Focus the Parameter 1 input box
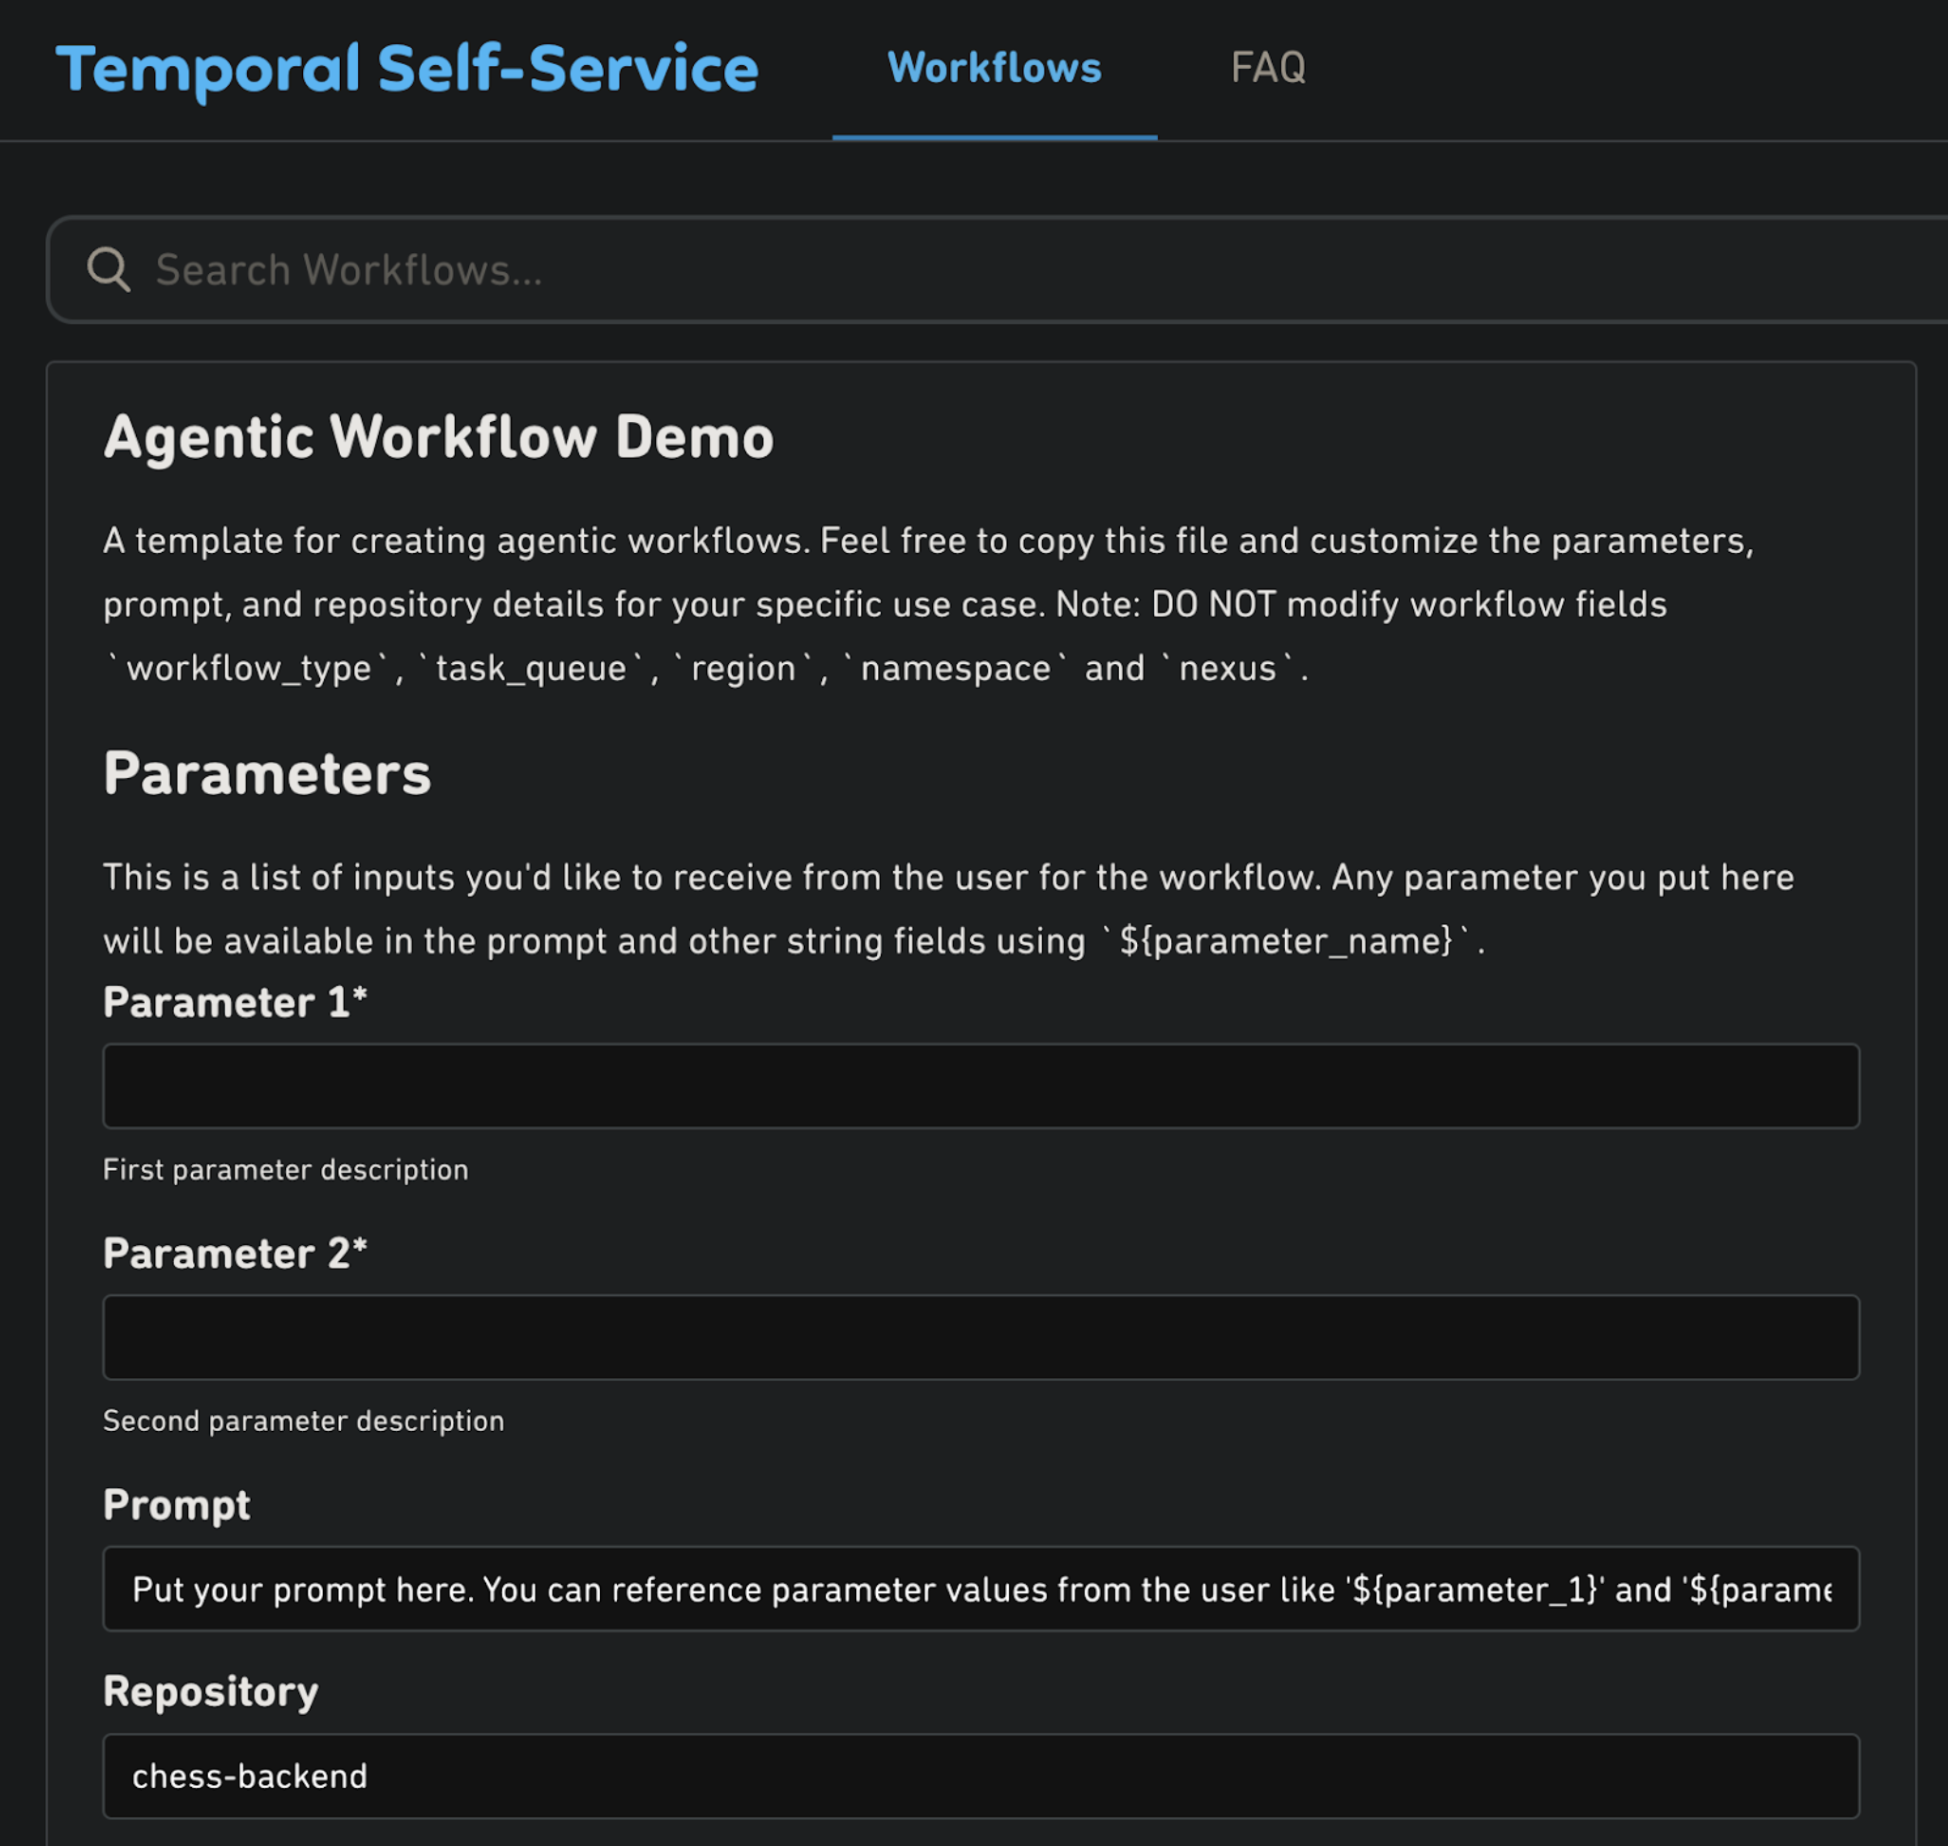Viewport: 1948px width, 1846px height. 980,1086
